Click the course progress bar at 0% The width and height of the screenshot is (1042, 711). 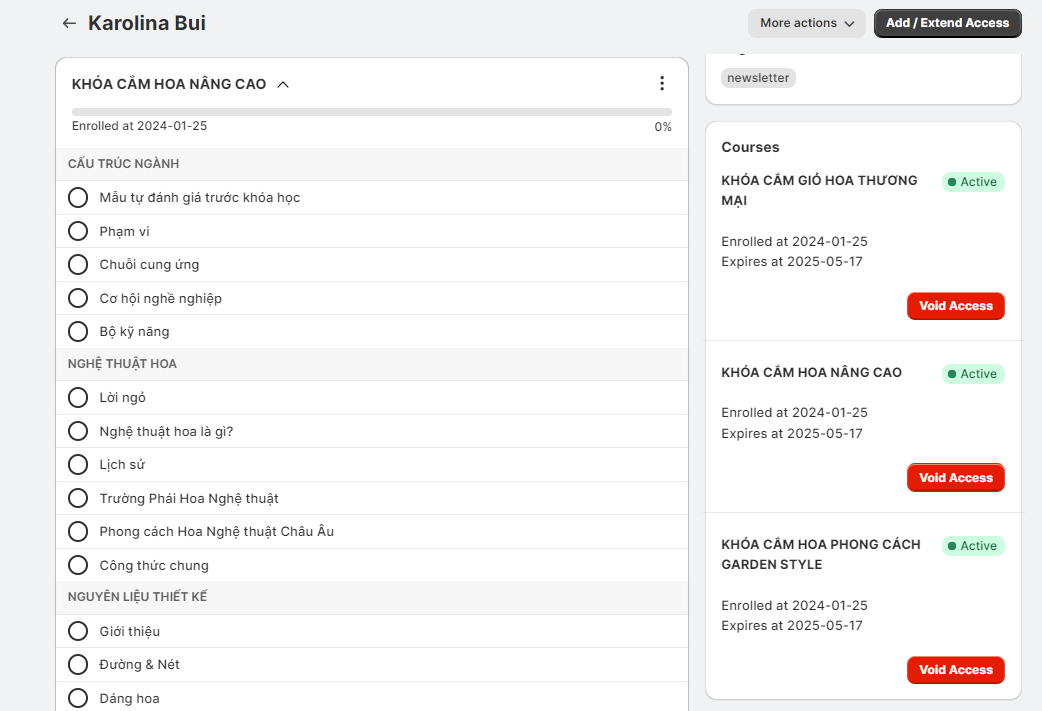pyautogui.click(x=371, y=112)
